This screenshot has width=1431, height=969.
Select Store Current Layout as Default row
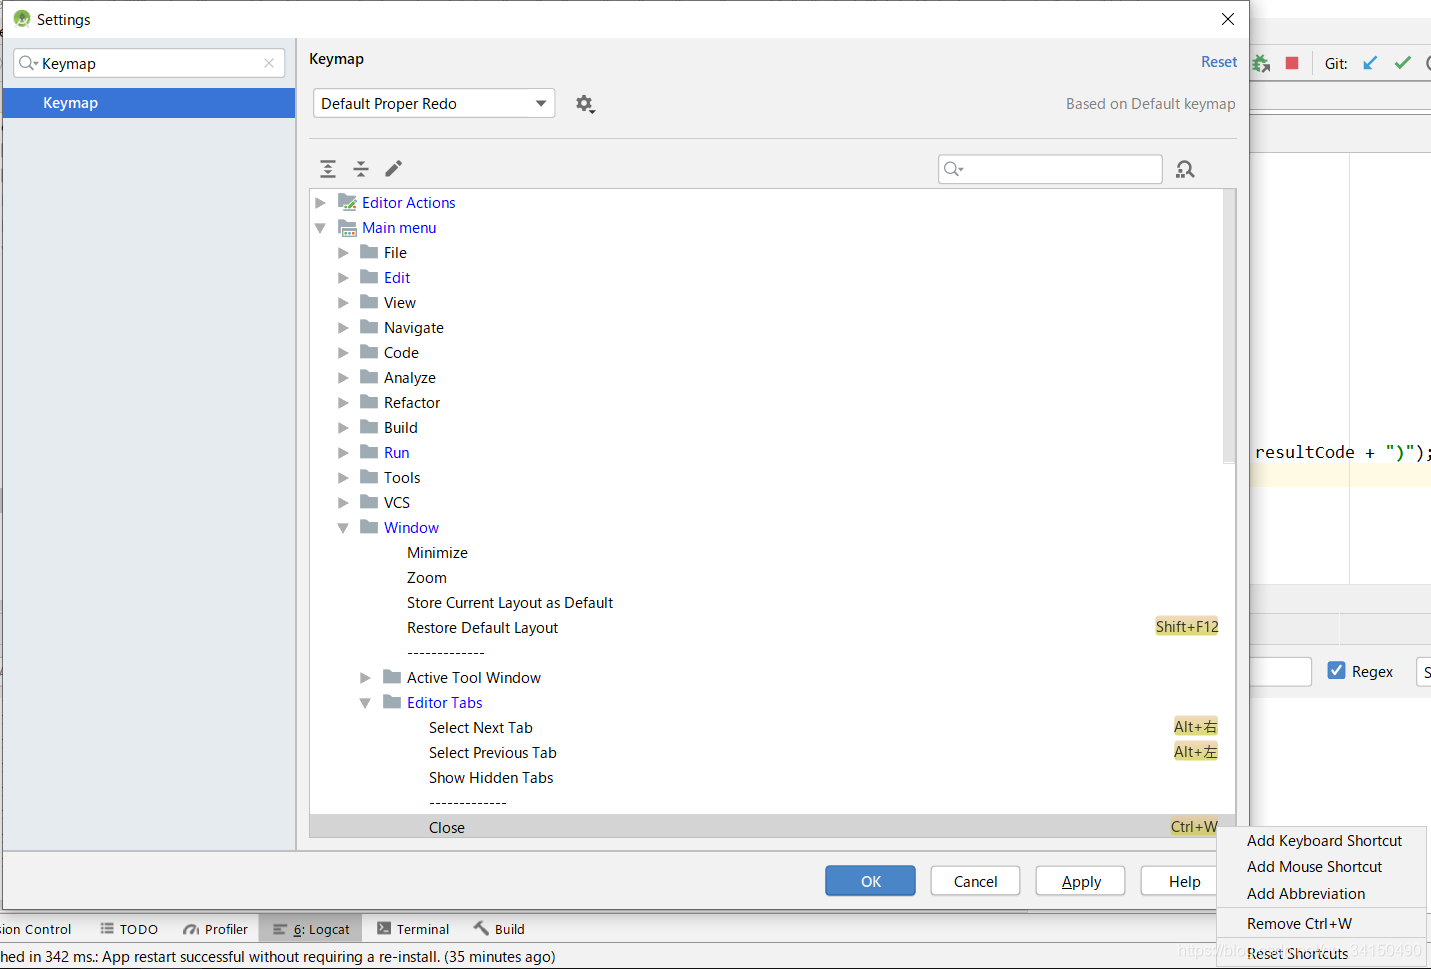coord(766,603)
